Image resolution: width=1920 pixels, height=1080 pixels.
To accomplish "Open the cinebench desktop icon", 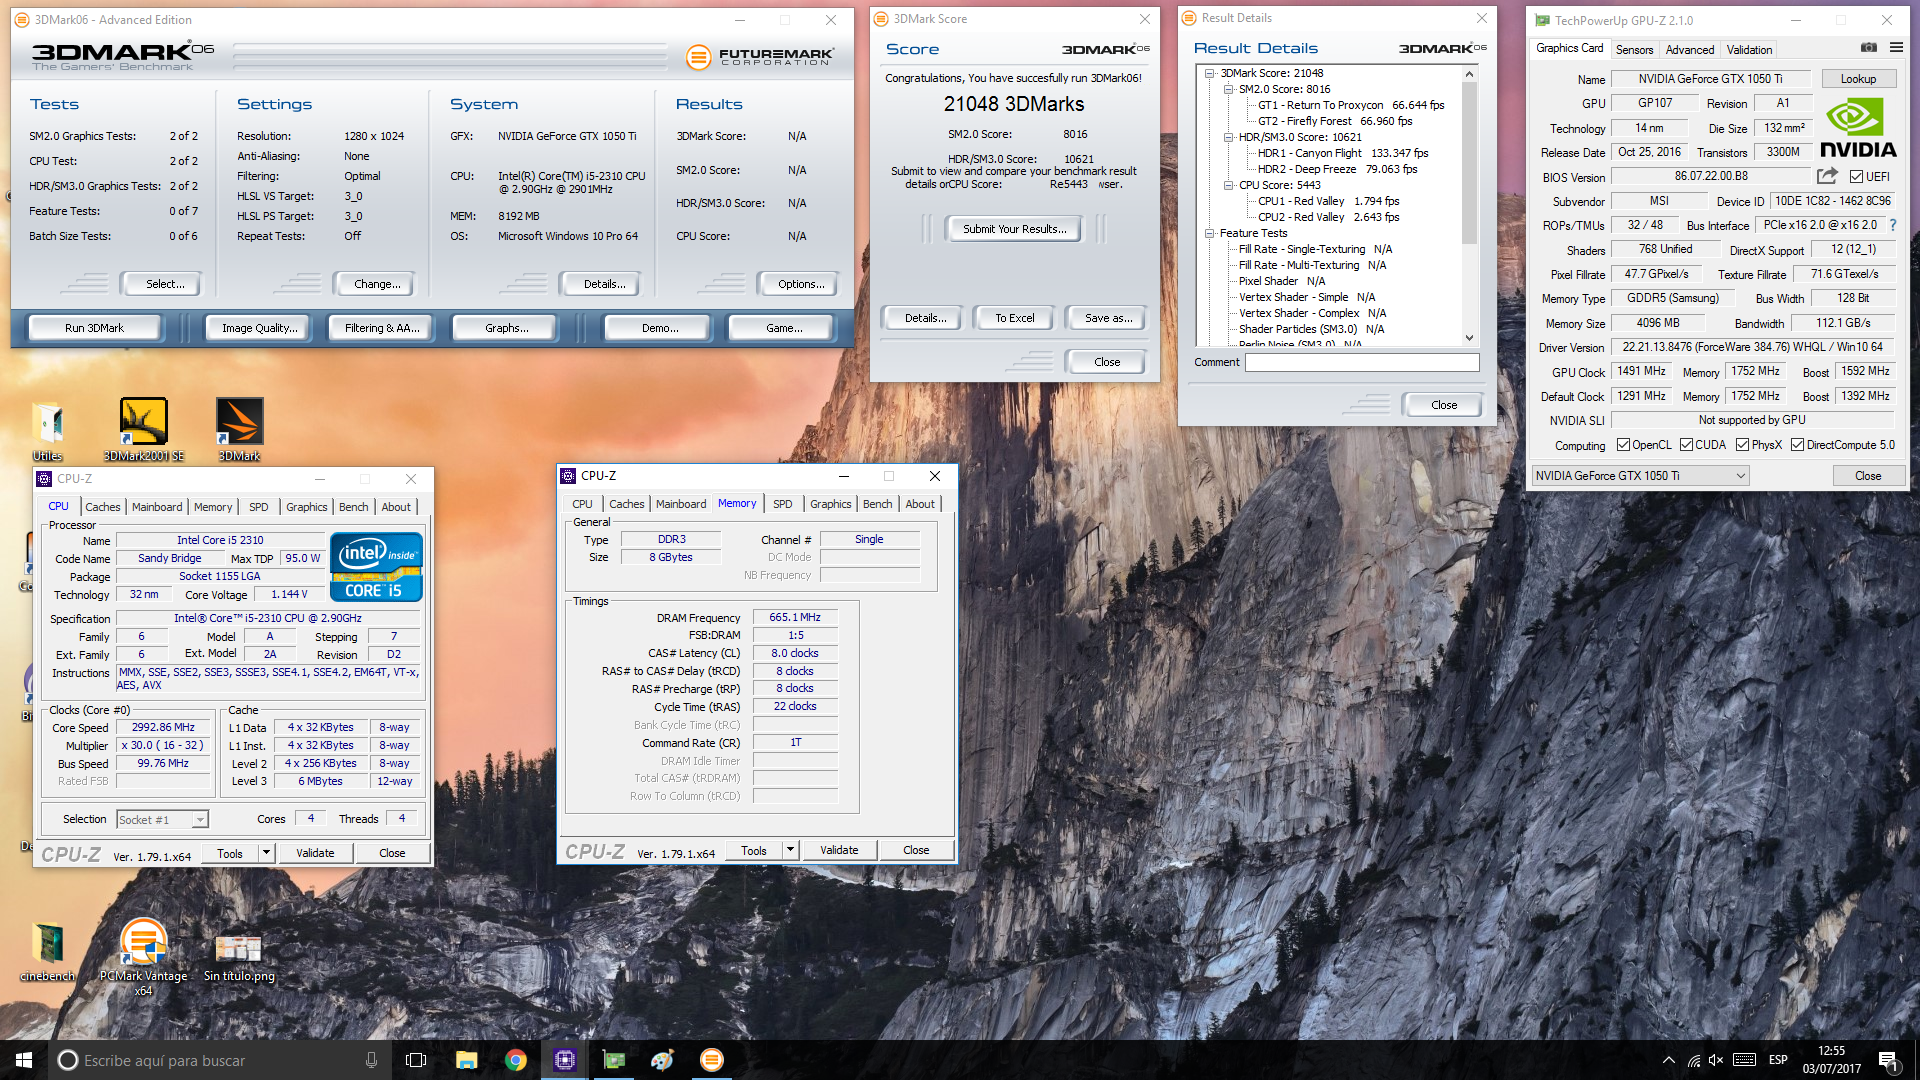I will (47, 951).
